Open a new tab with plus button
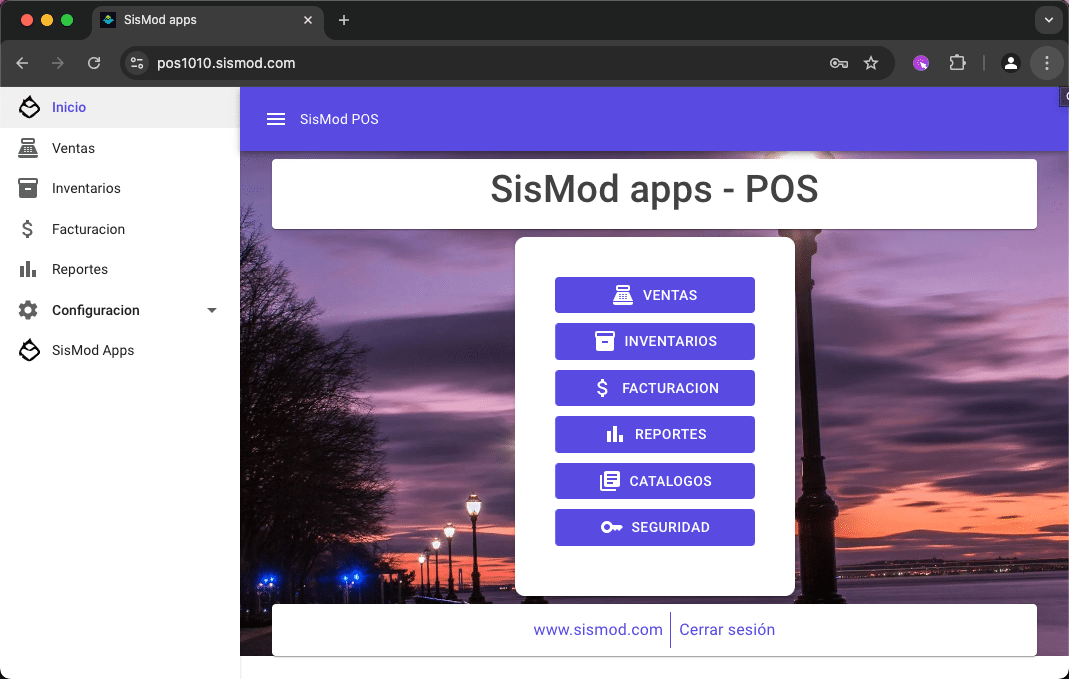 click(344, 20)
